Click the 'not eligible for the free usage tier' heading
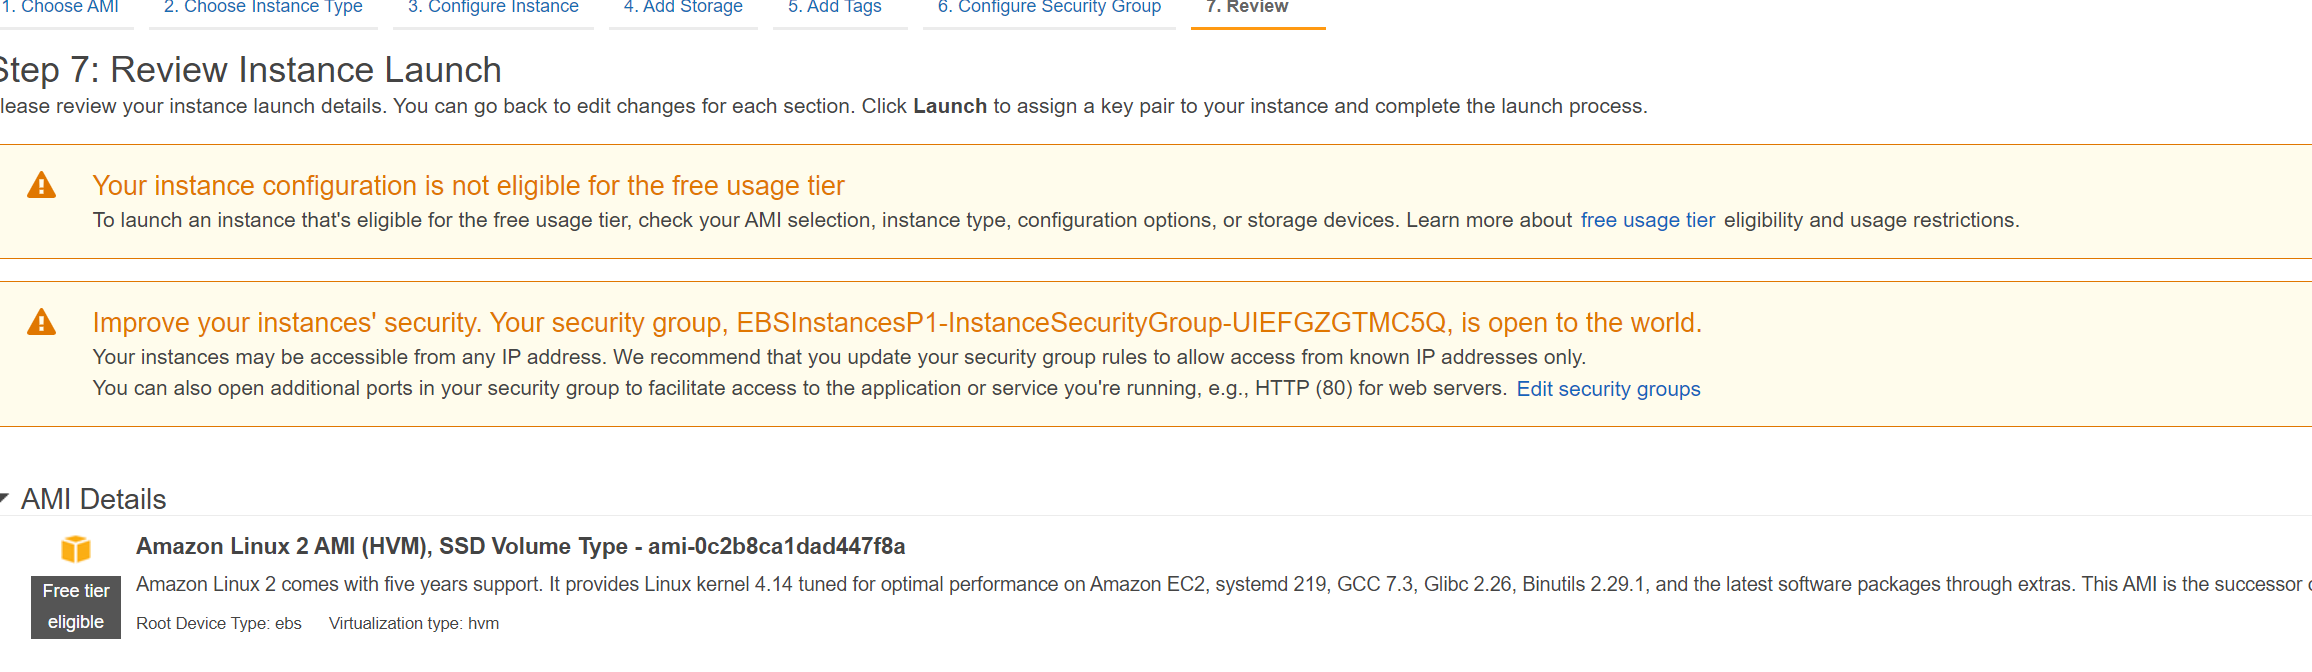Image resolution: width=2312 pixels, height=672 pixels. [x=469, y=186]
